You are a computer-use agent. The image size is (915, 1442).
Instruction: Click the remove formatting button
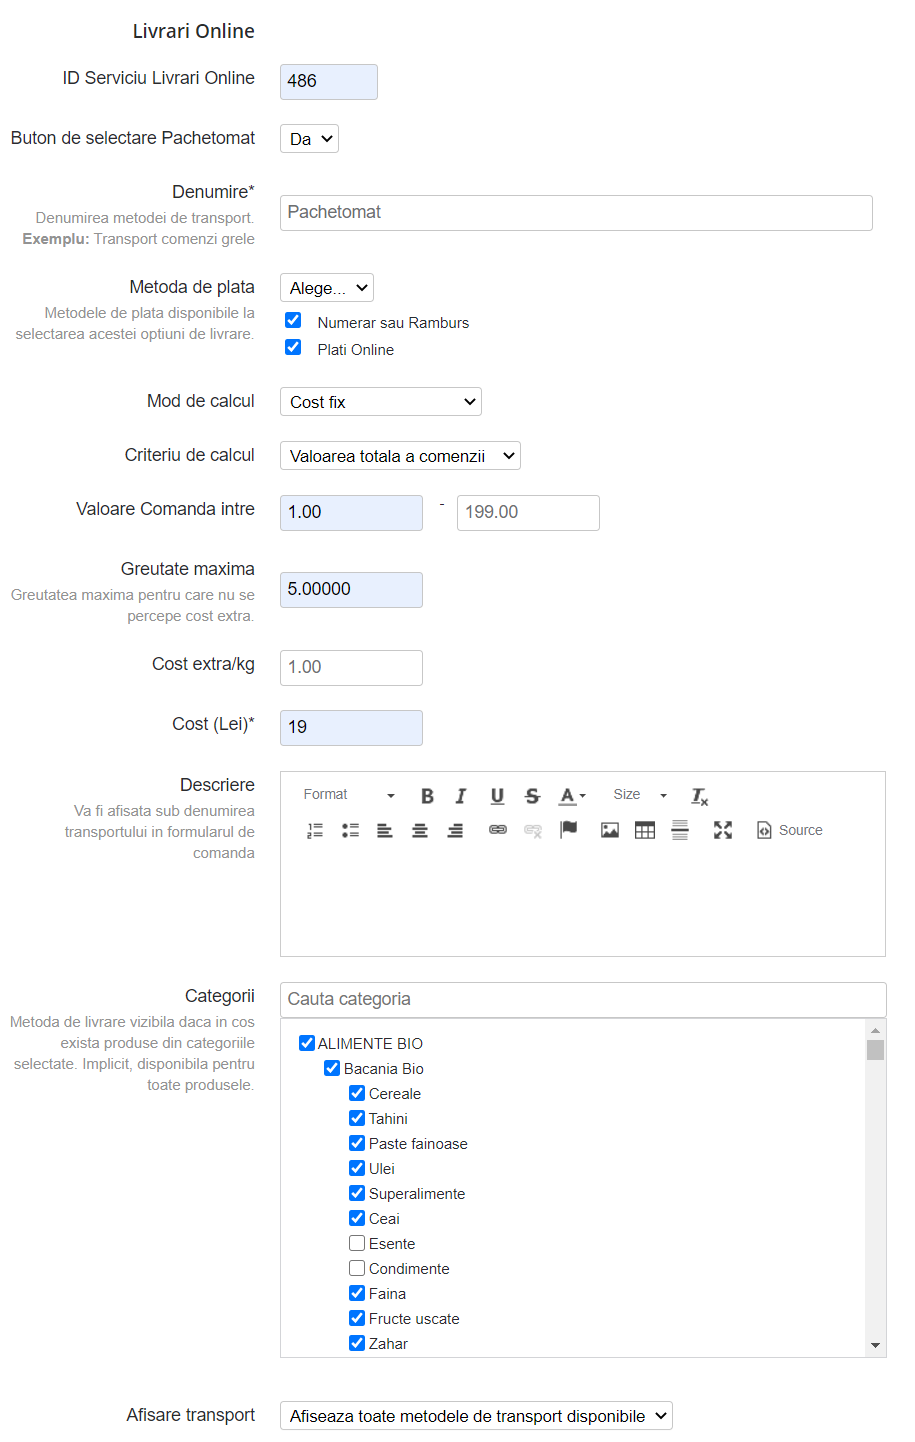[699, 796]
